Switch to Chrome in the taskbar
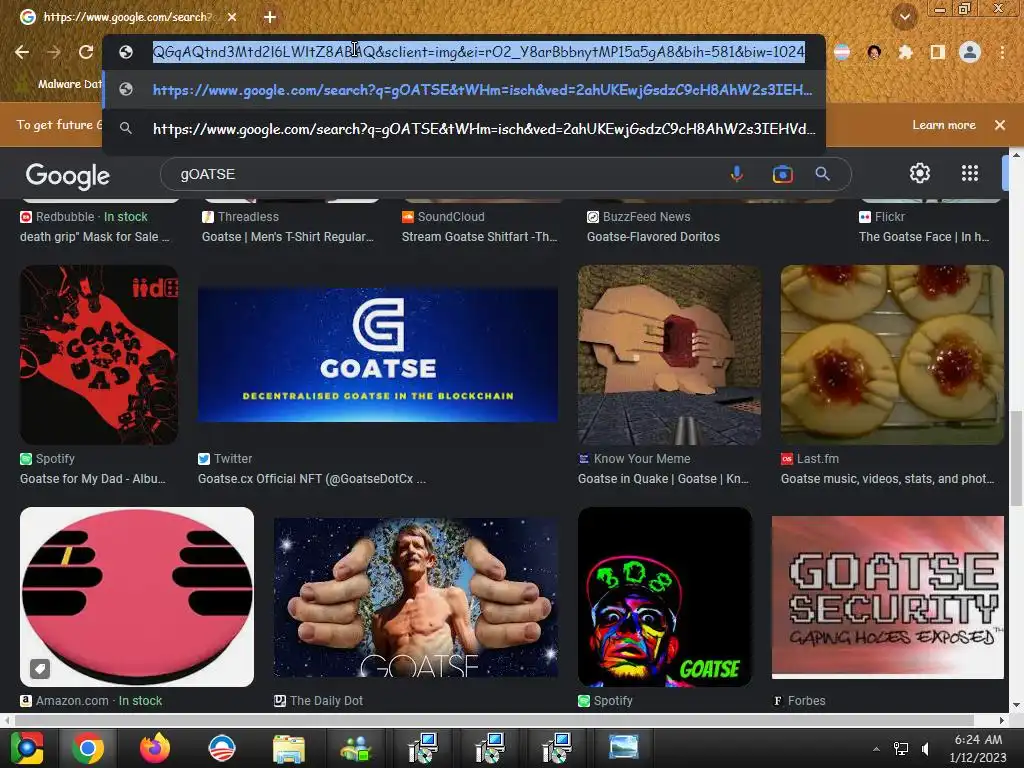 88,748
